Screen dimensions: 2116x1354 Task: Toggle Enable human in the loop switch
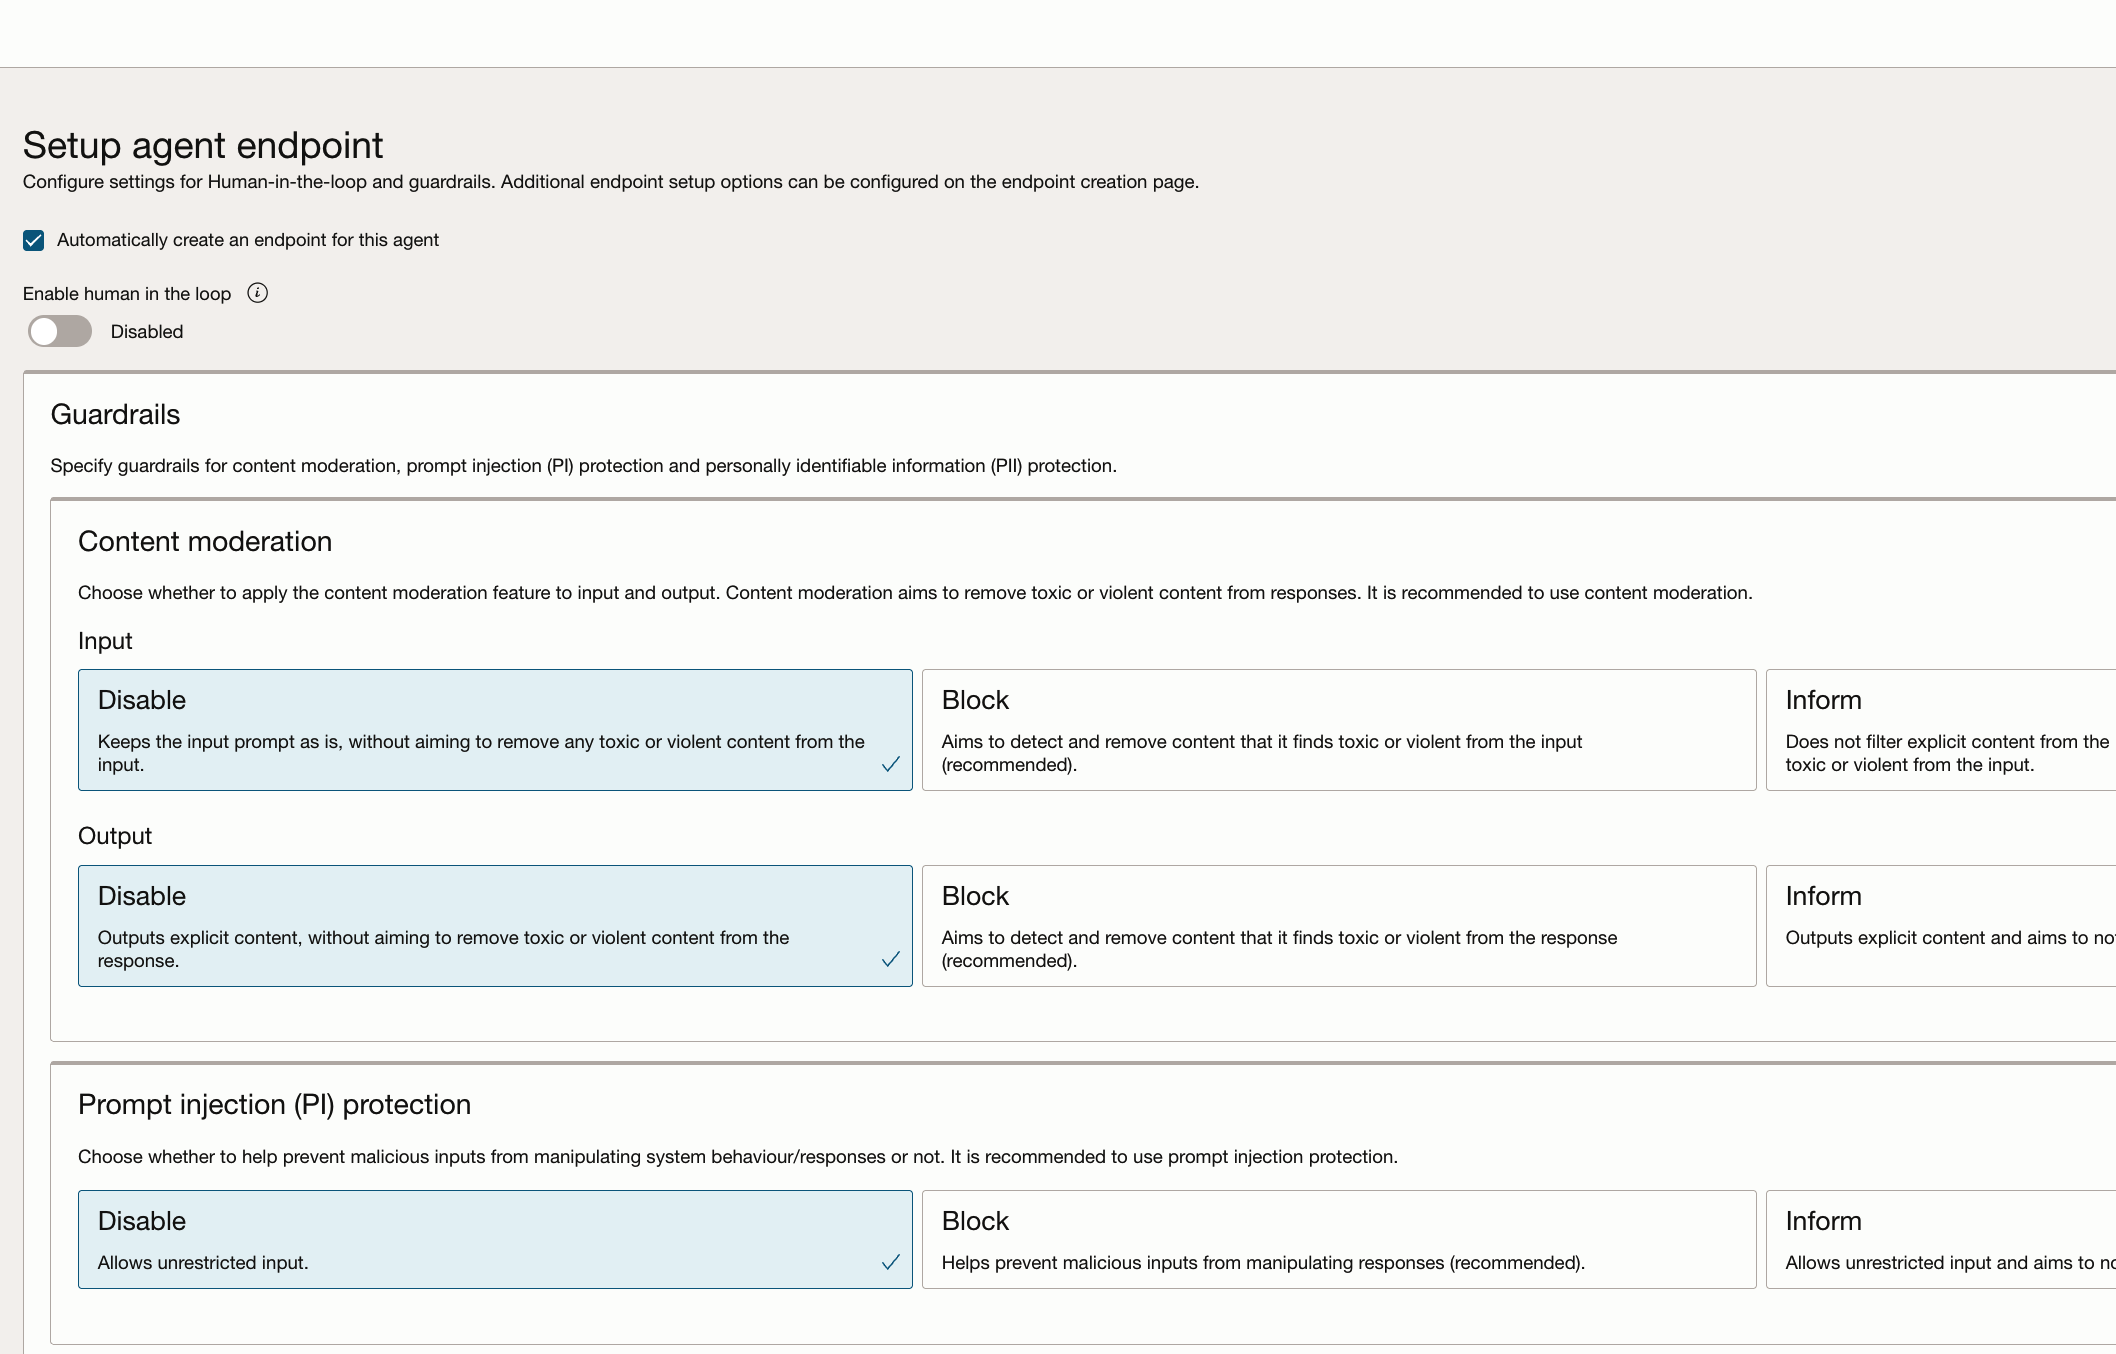(60, 331)
